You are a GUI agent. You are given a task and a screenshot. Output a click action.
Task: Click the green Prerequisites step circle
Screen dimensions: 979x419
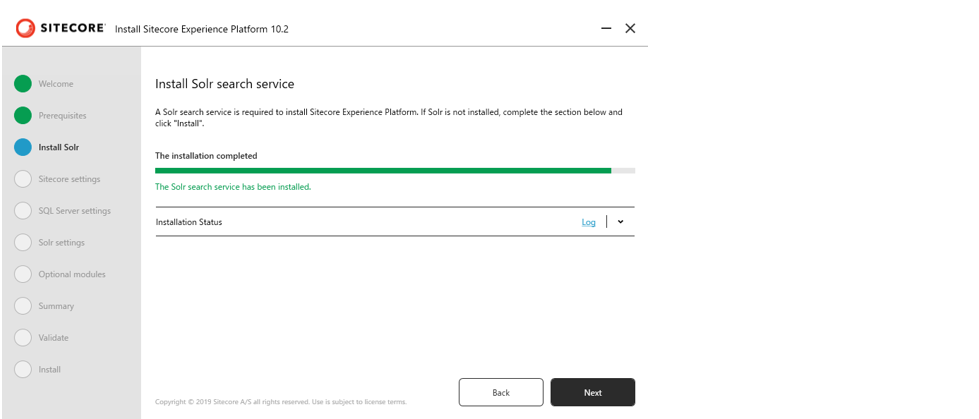pyautogui.click(x=22, y=116)
